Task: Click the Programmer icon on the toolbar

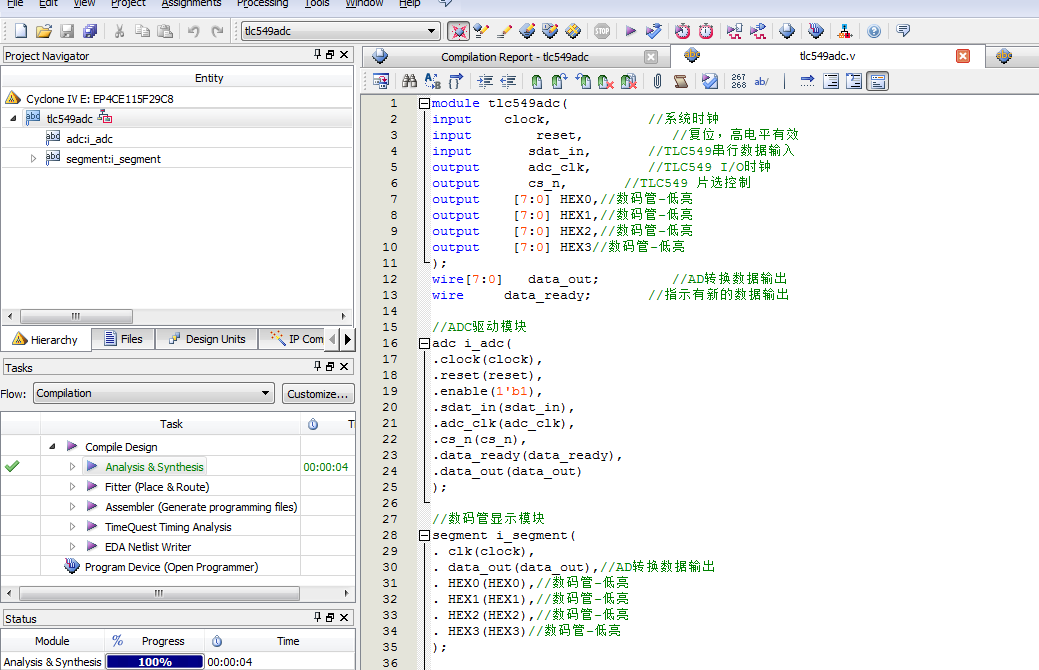Action: 845,32
